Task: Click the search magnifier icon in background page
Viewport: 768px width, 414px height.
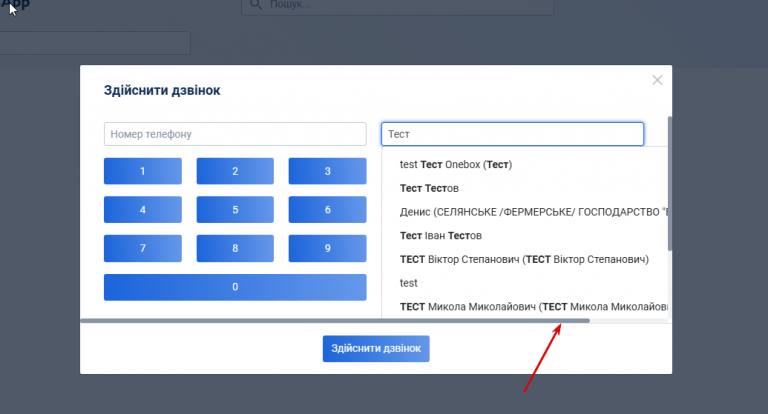Action: point(256,4)
